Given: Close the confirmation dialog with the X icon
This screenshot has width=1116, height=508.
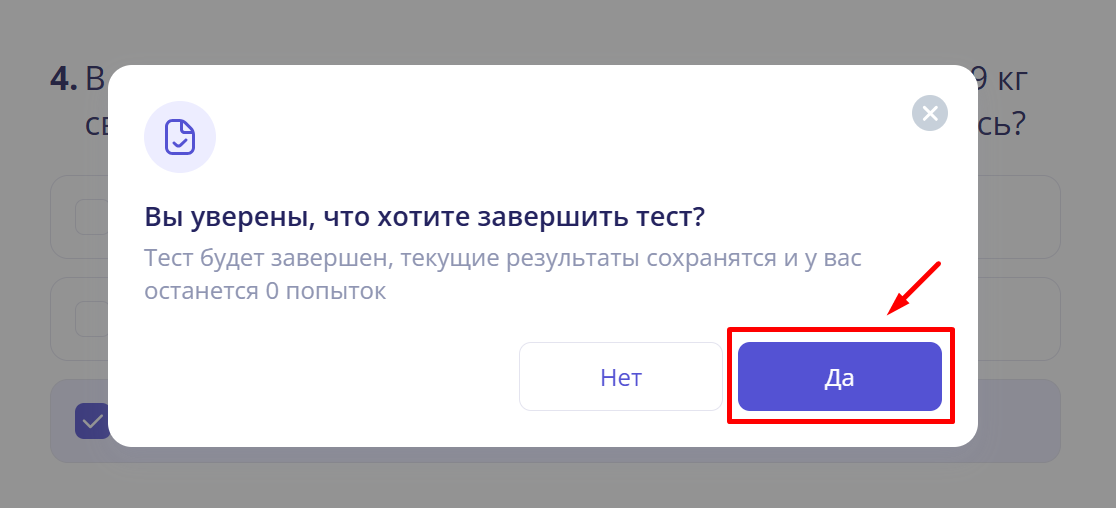Looking at the screenshot, I should click(929, 113).
